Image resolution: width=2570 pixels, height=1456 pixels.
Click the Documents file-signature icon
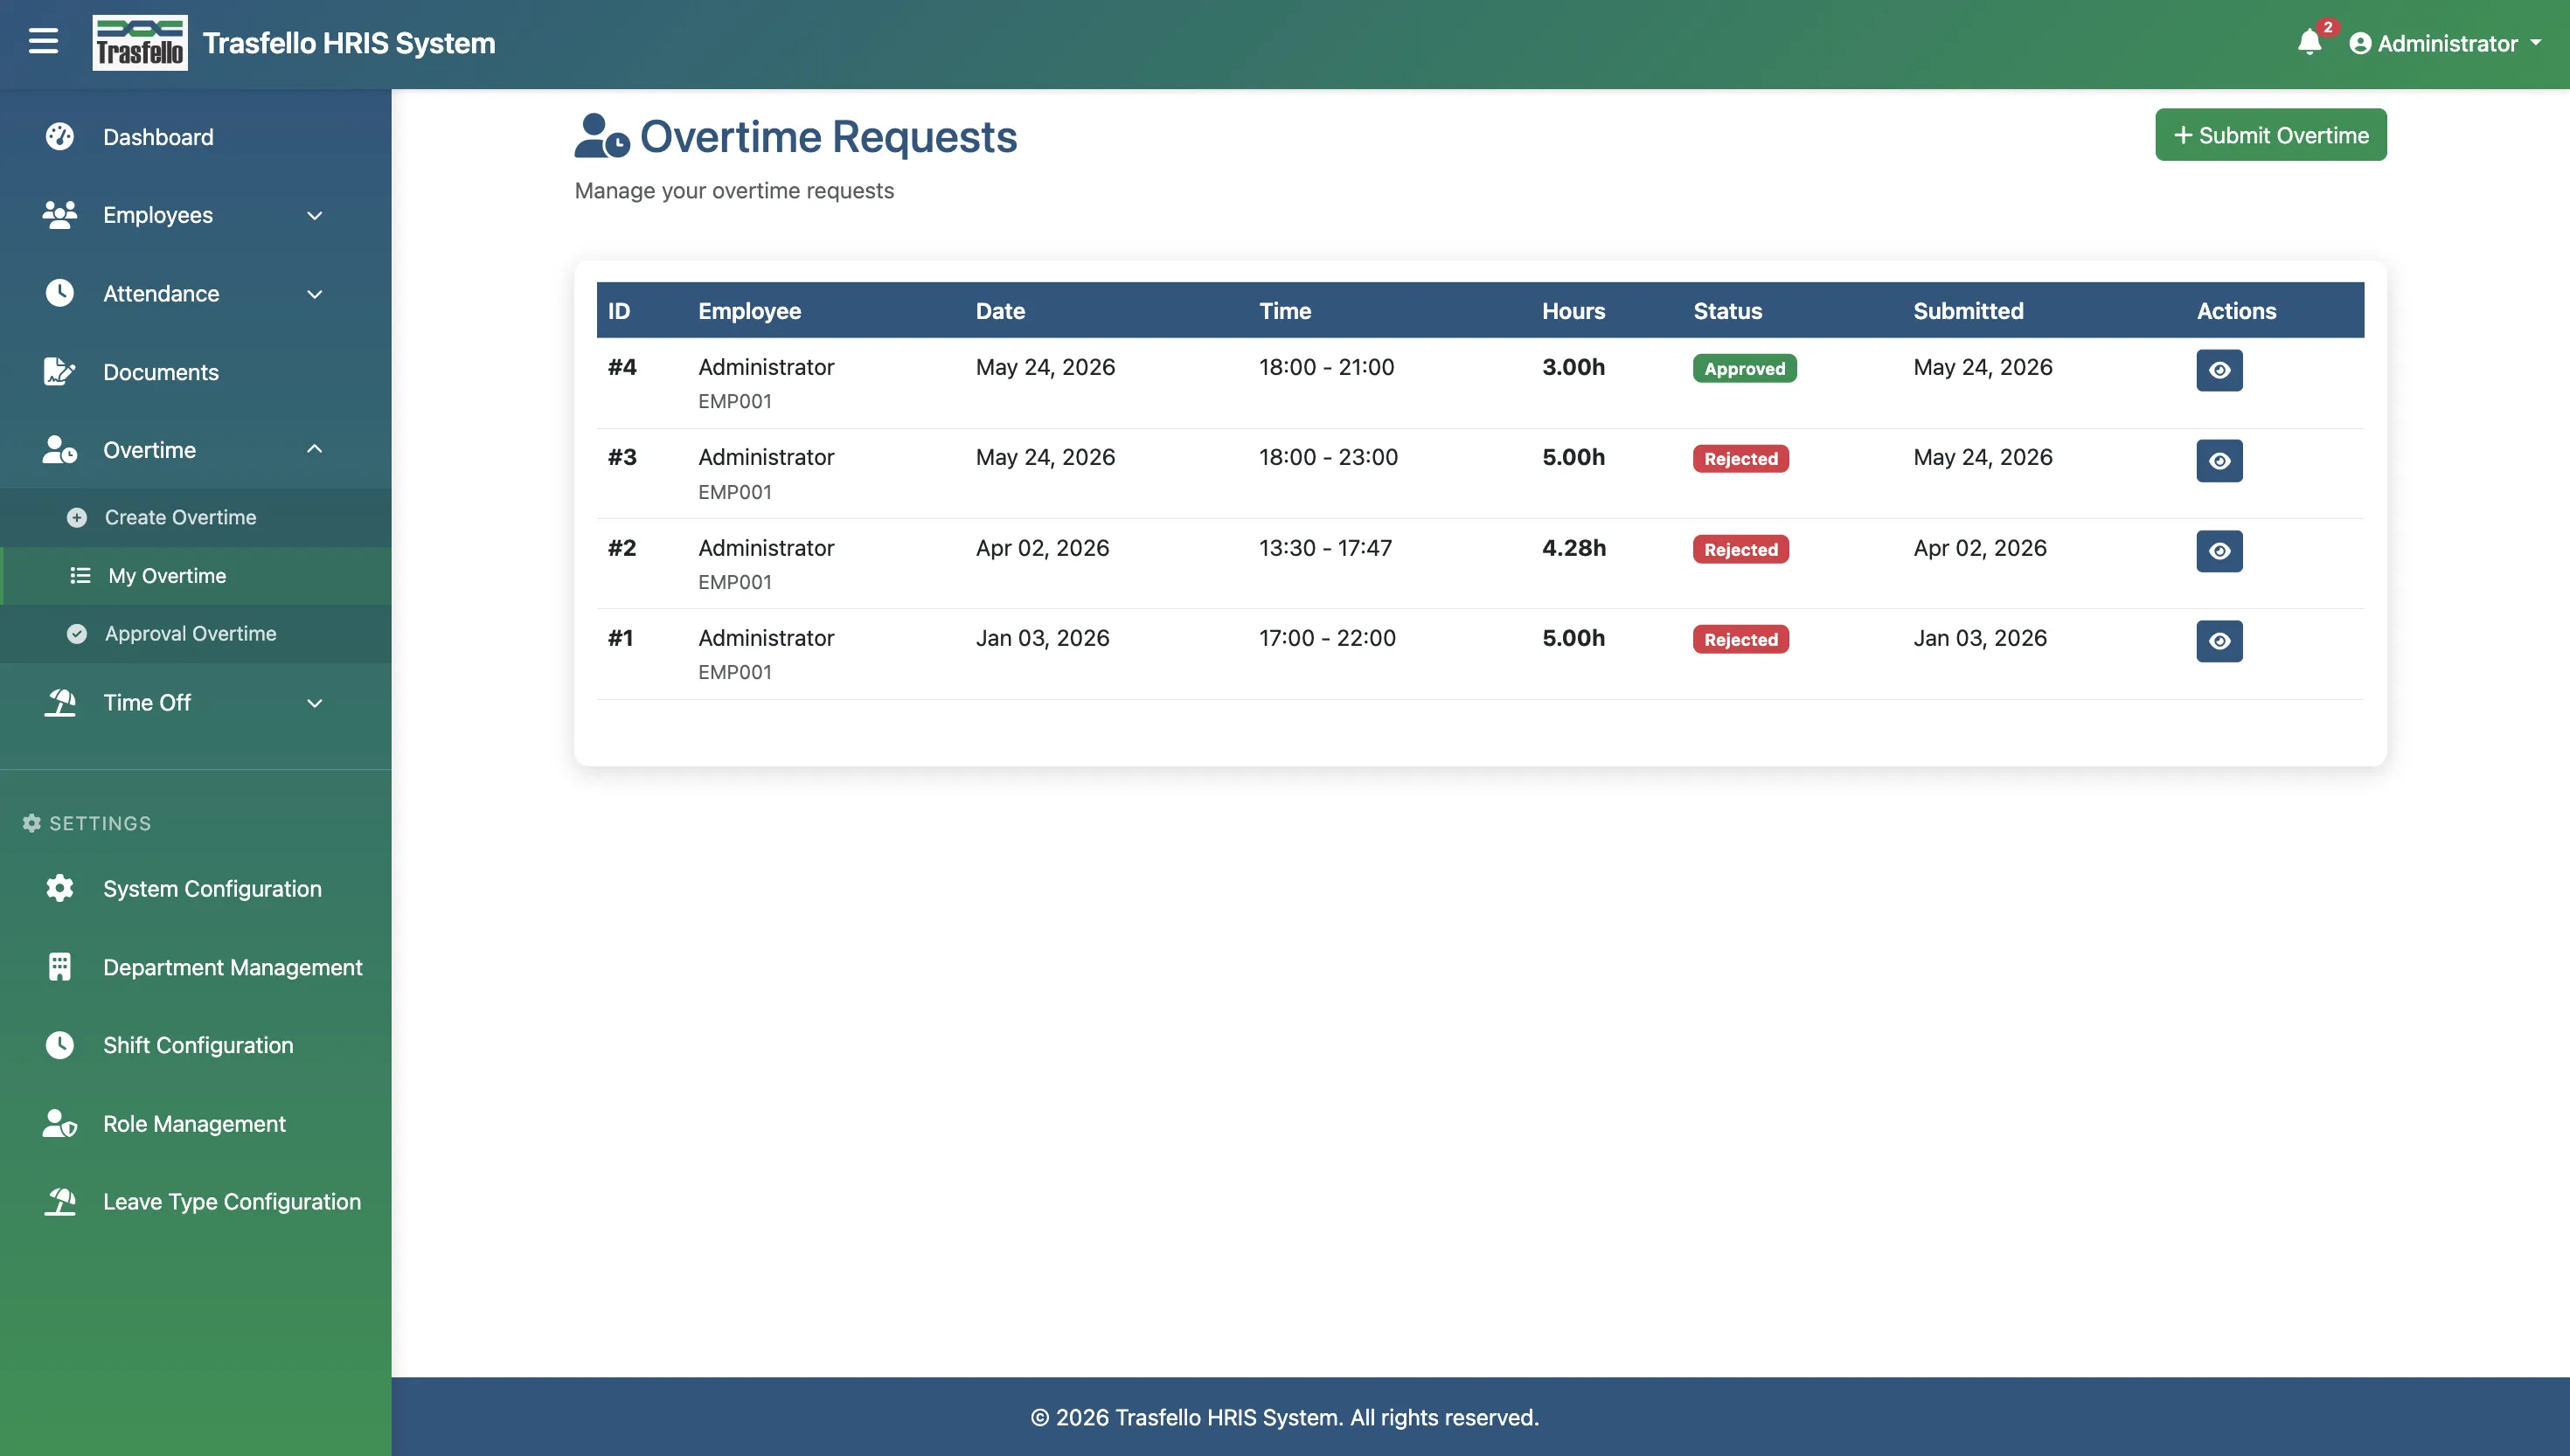pos(60,372)
